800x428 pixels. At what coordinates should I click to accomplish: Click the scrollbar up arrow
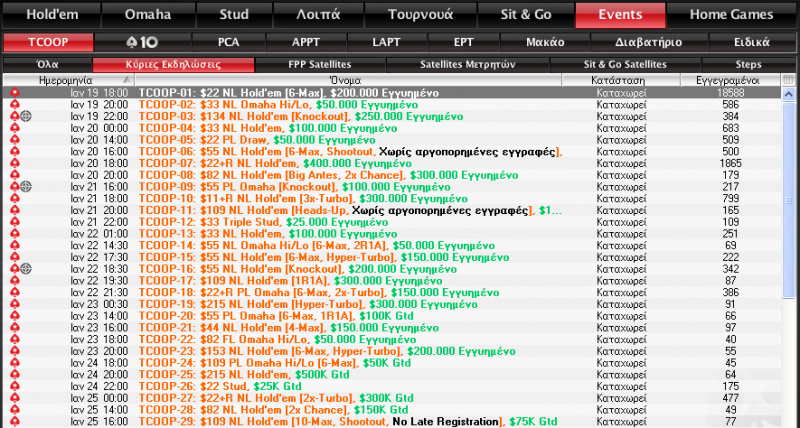coord(789,94)
